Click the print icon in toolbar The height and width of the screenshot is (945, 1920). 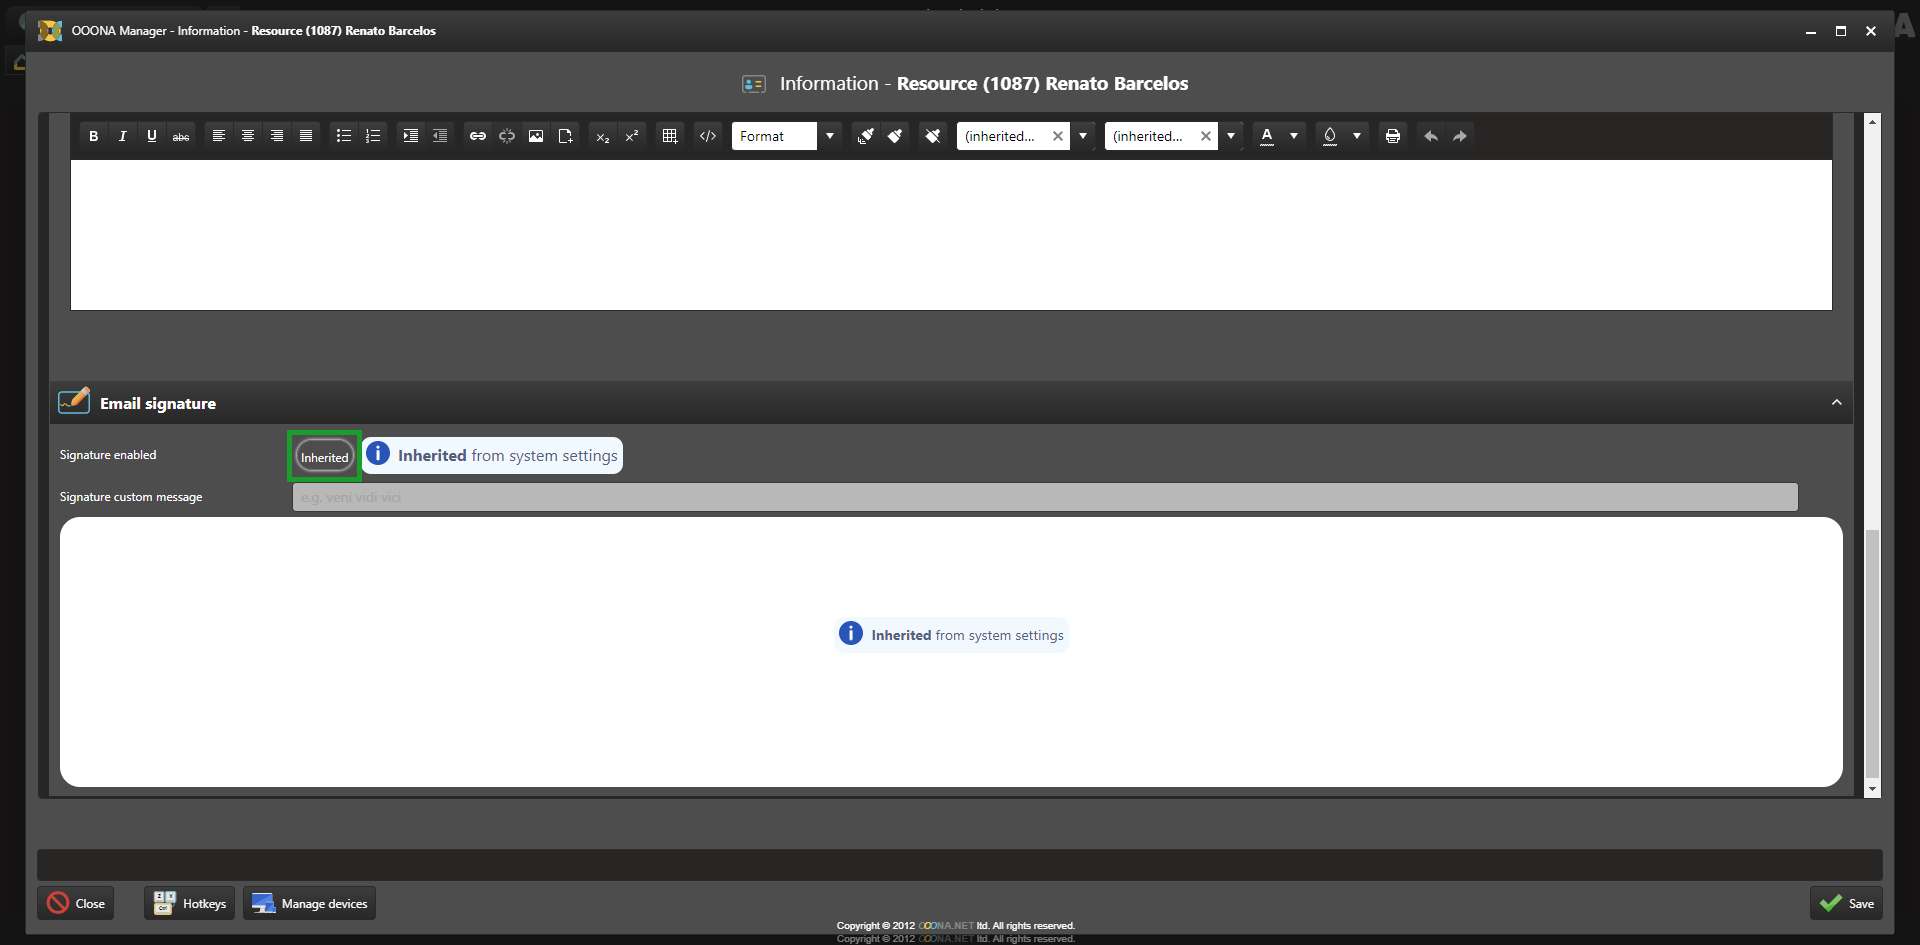(1392, 136)
